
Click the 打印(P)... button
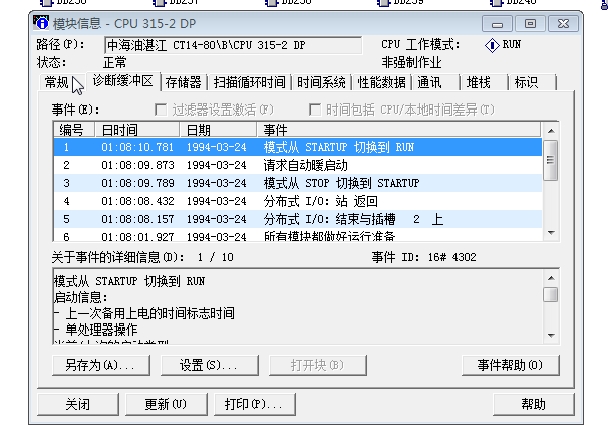(254, 404)
